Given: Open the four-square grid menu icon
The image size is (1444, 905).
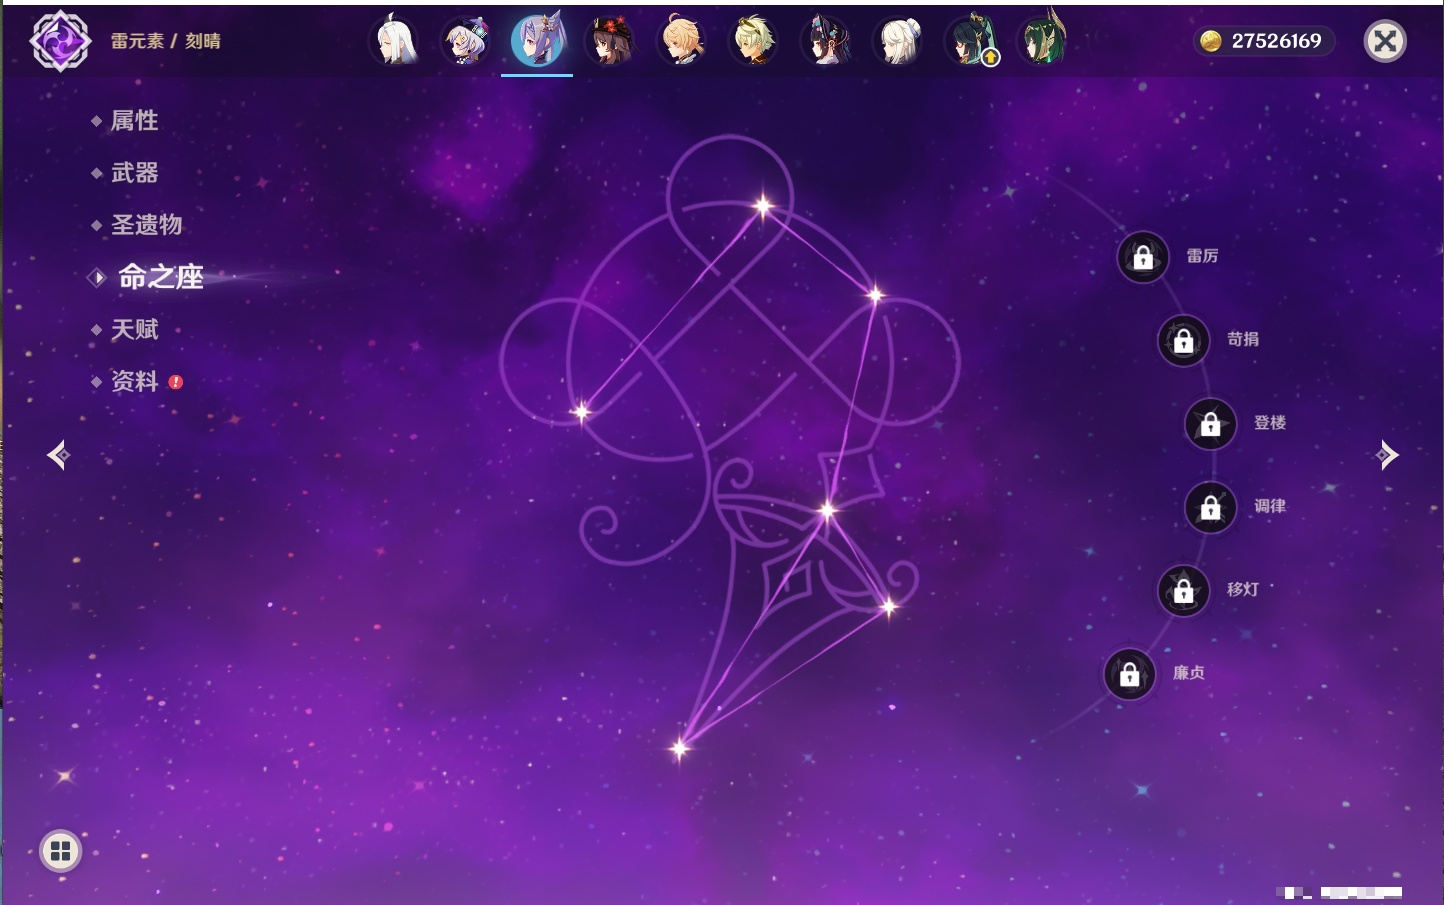Looking at the screenshot, I should pos(60,851).
